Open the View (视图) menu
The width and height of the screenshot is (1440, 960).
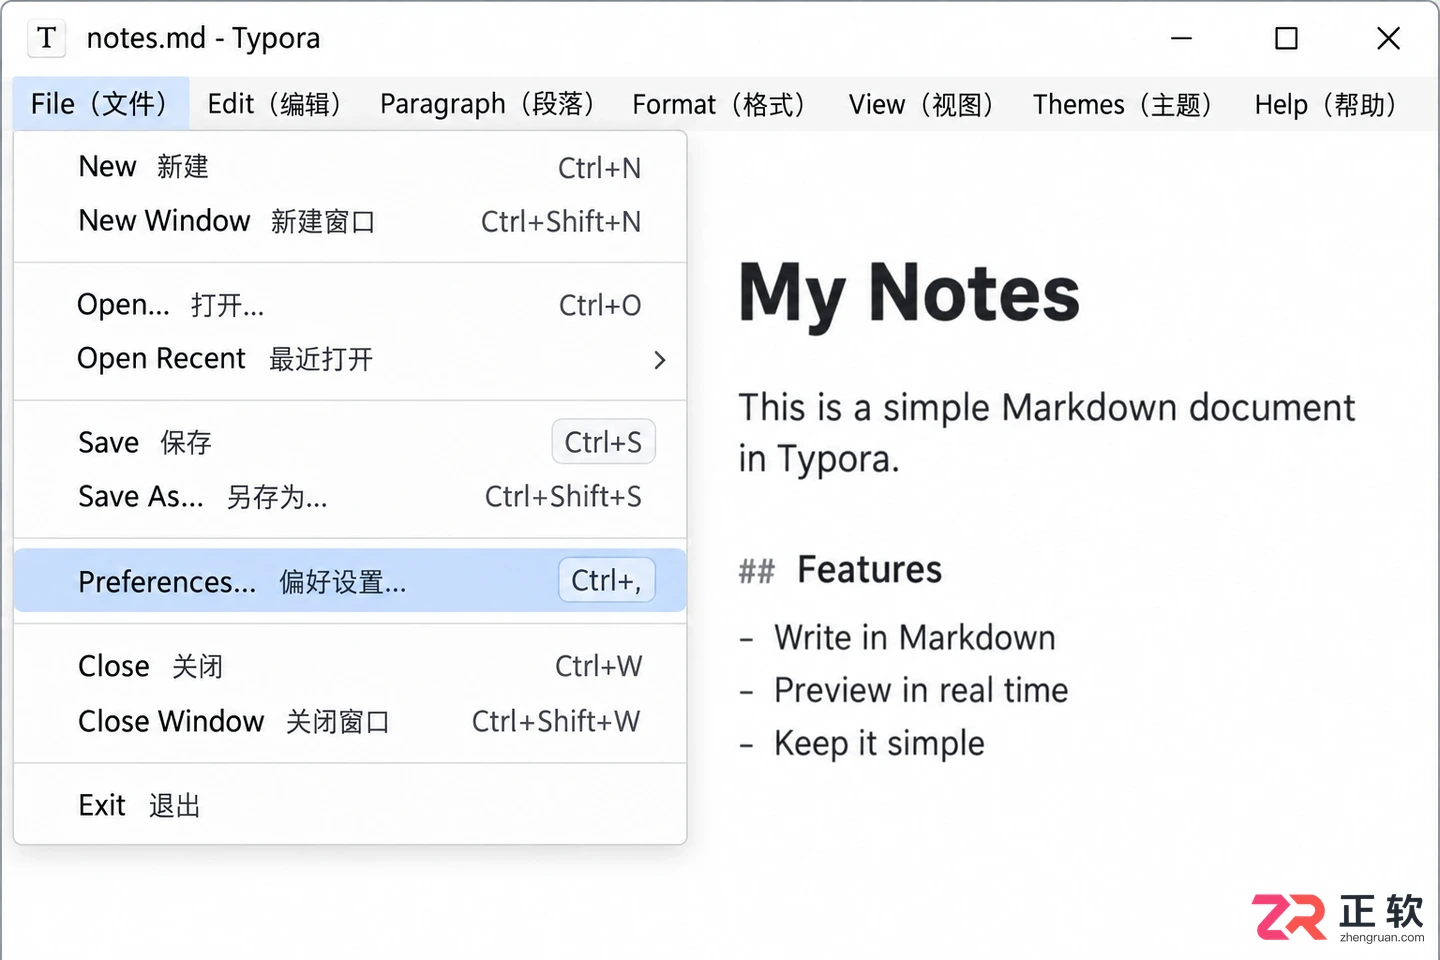(923, 104)
